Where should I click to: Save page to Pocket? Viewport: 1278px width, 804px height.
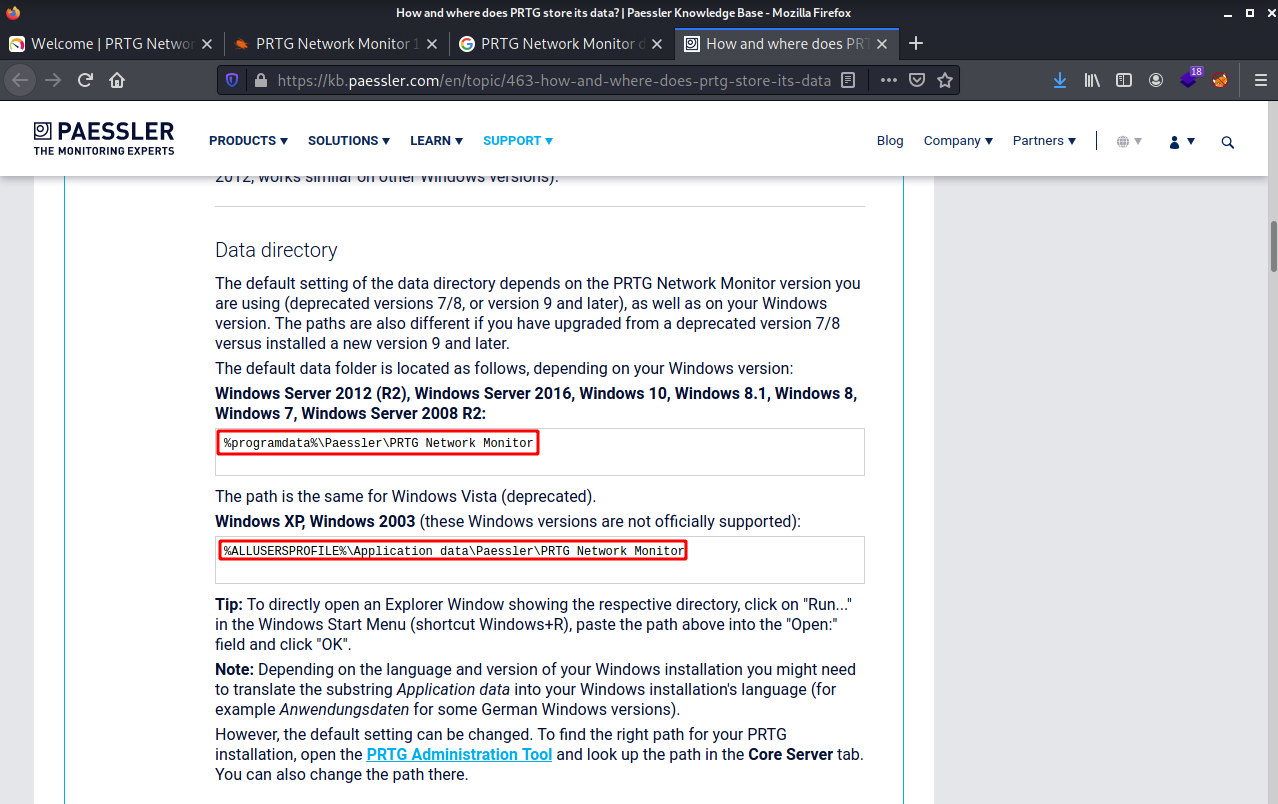tap(916, 80)
